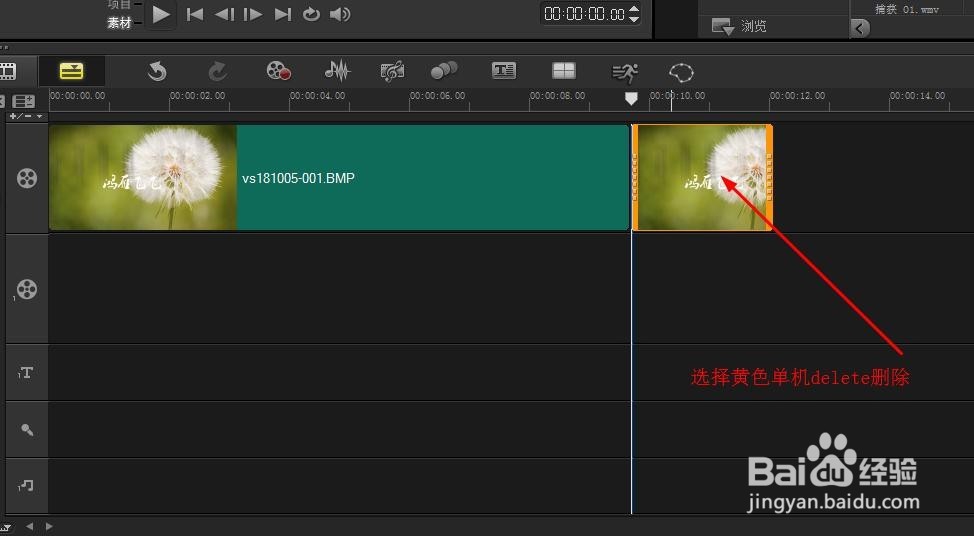Step back to the previous frame

pyautogui.click(x=224, y=14)
